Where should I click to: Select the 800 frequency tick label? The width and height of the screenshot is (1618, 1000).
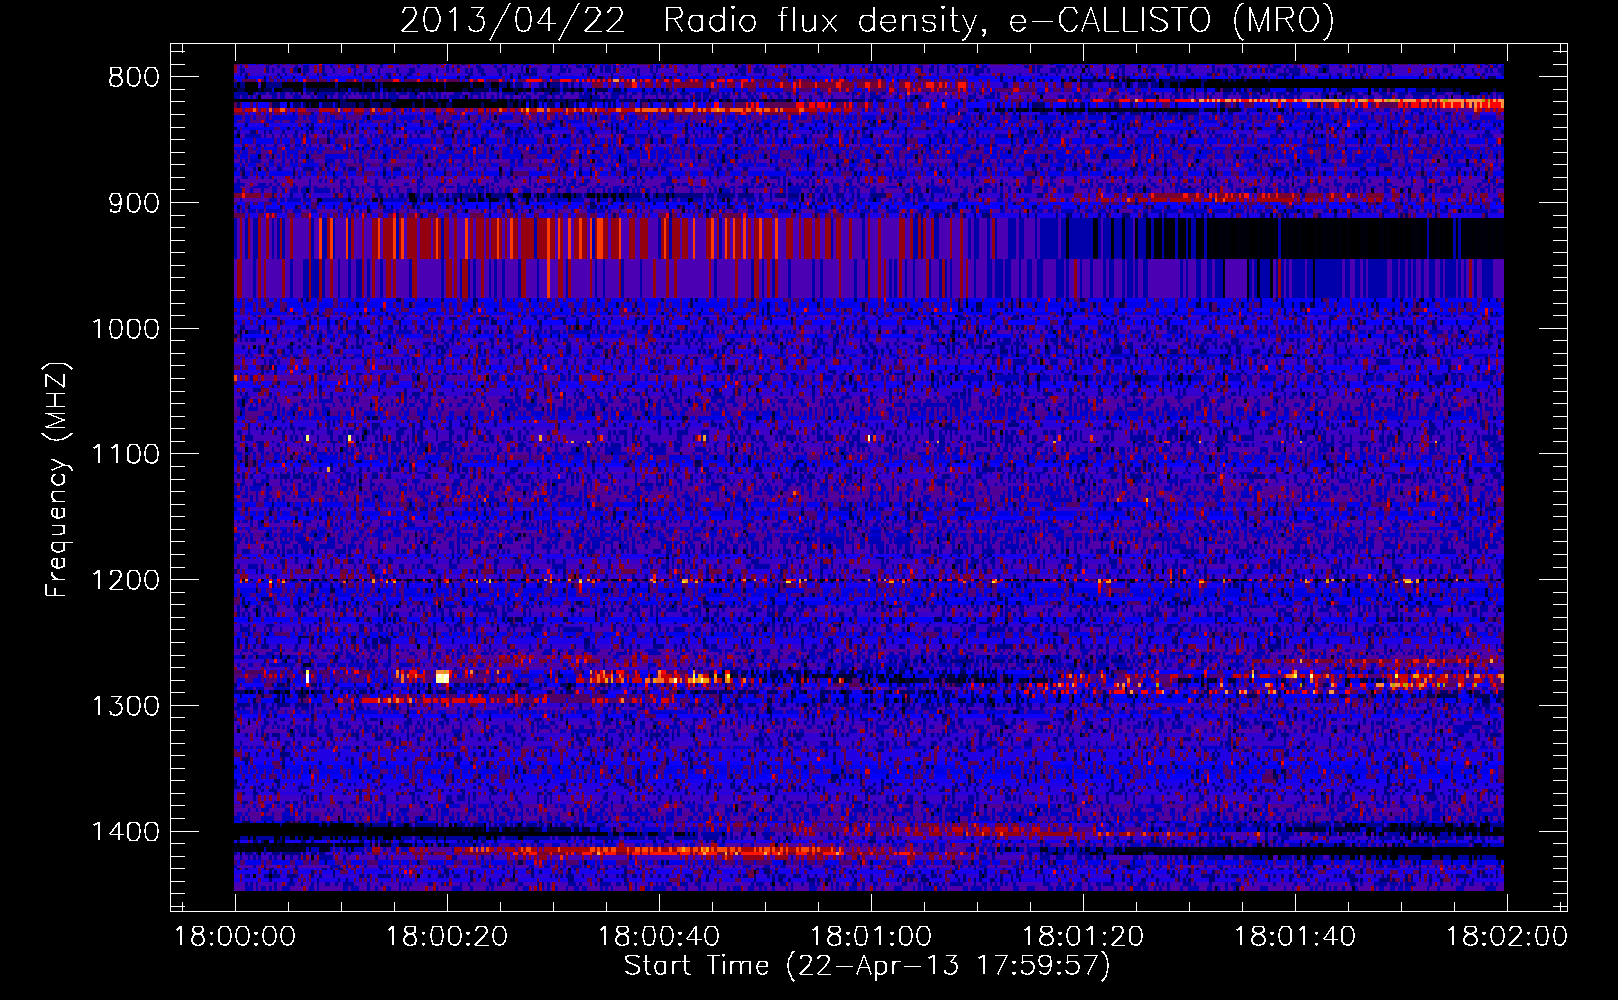(x=134, y=78)
